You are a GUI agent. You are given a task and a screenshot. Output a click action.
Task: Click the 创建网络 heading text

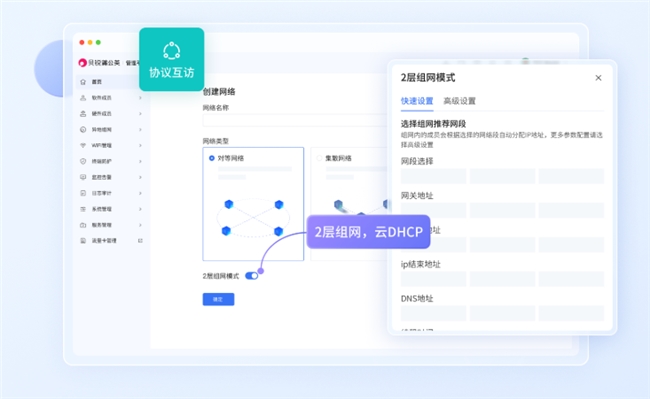(x=219, y=92)
